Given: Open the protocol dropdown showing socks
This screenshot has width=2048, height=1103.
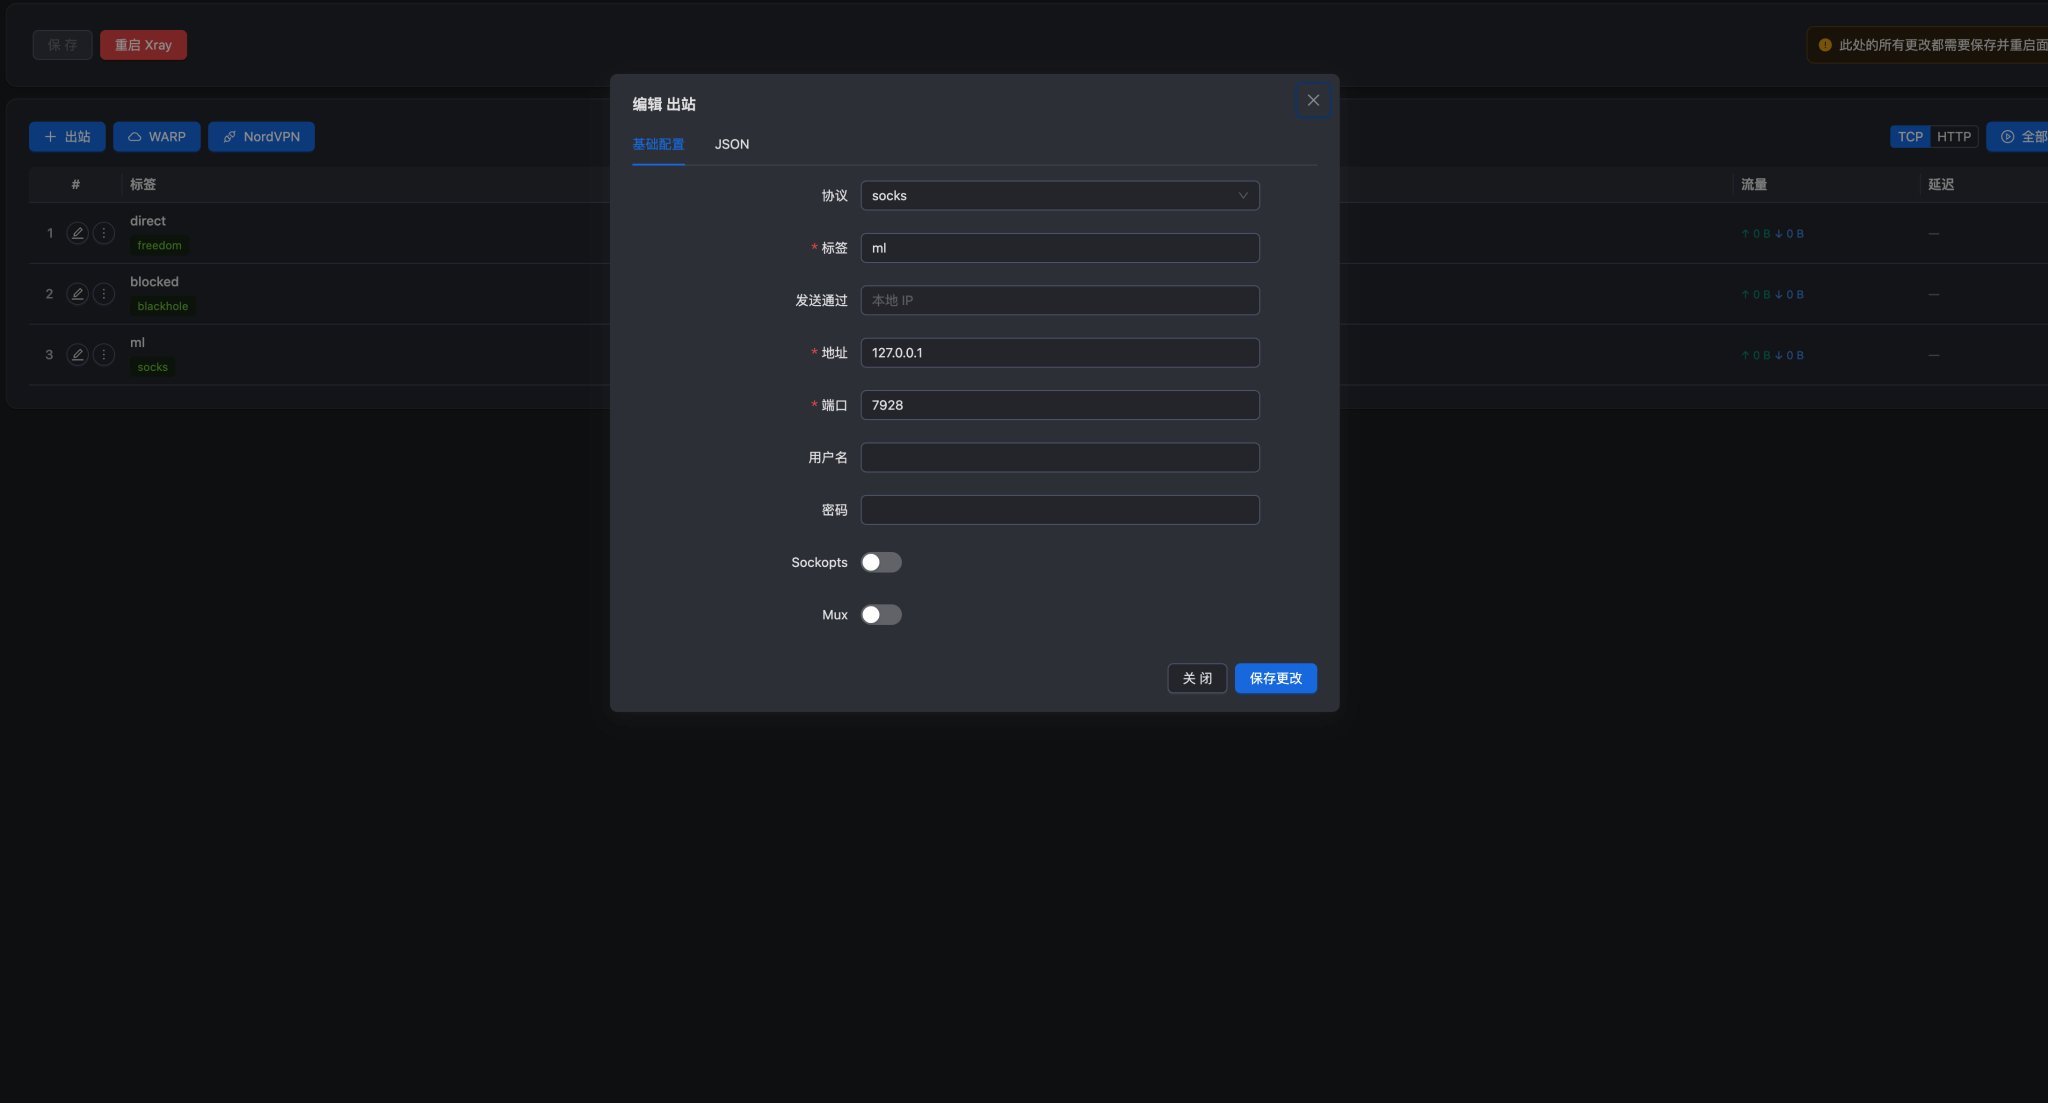Looking at the screenshot, I should 1060,196.
